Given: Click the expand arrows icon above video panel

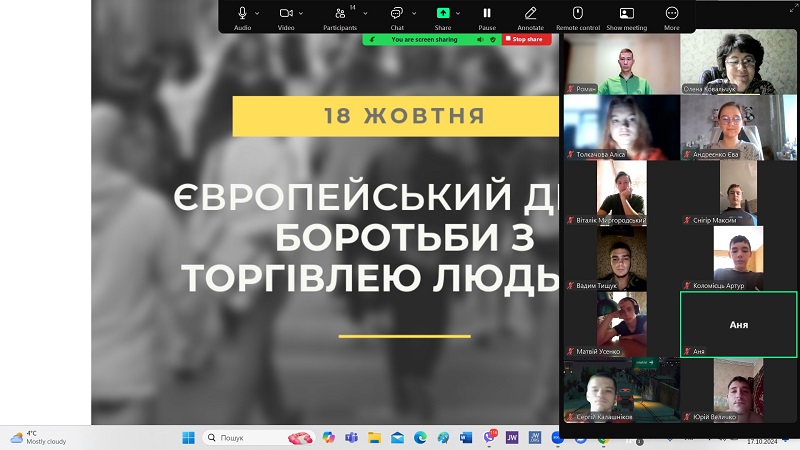Looking at the screenshot, I should pyautogui.click(x=792, y=9).
